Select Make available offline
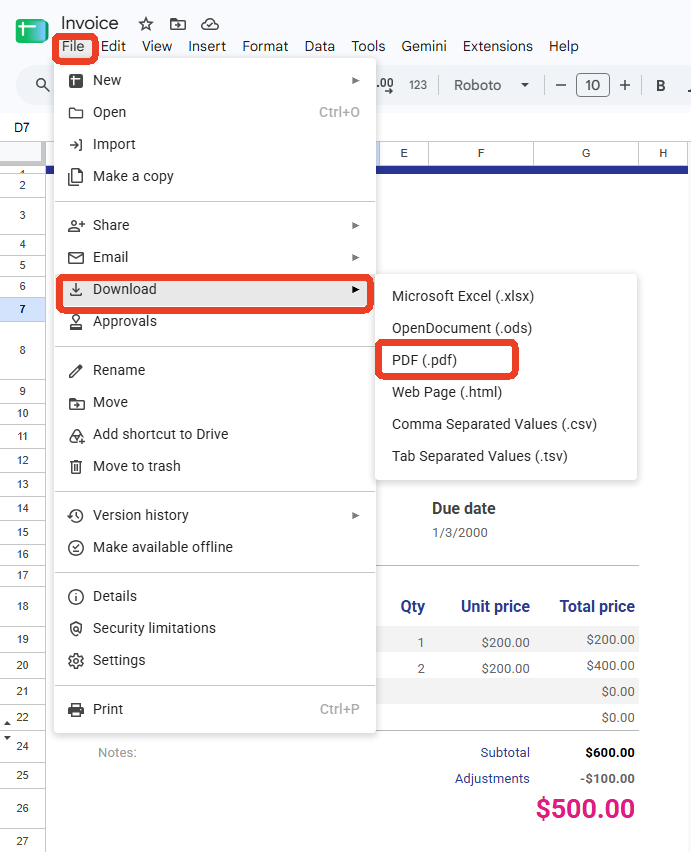Viewport: 691px width, 852px height. point(215,548)
